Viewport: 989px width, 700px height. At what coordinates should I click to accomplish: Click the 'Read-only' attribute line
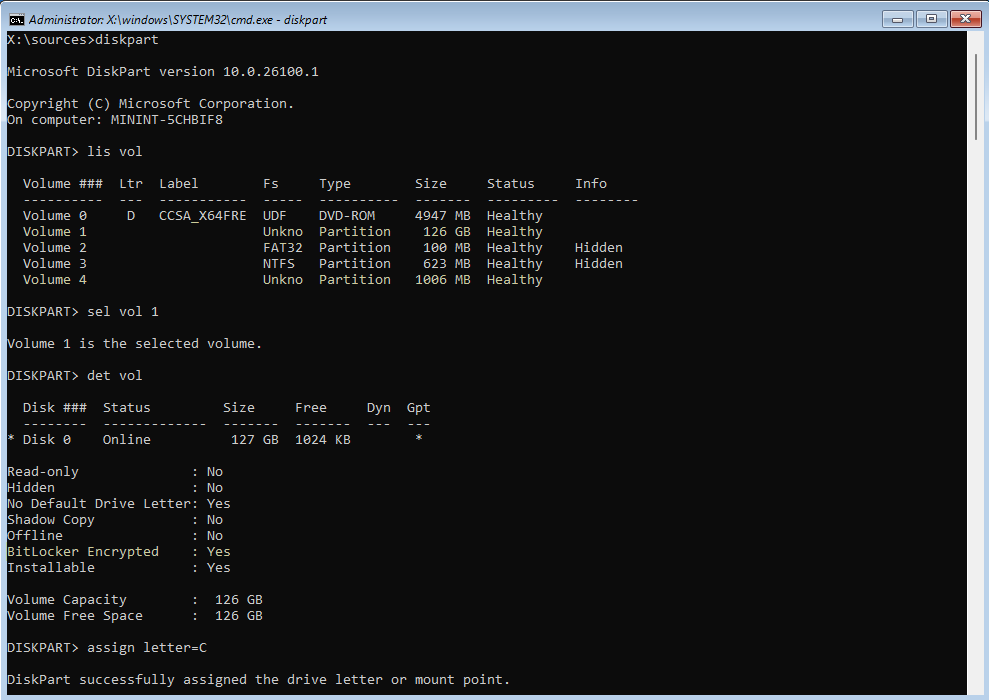pyautogui.click(x=115, y=472)
